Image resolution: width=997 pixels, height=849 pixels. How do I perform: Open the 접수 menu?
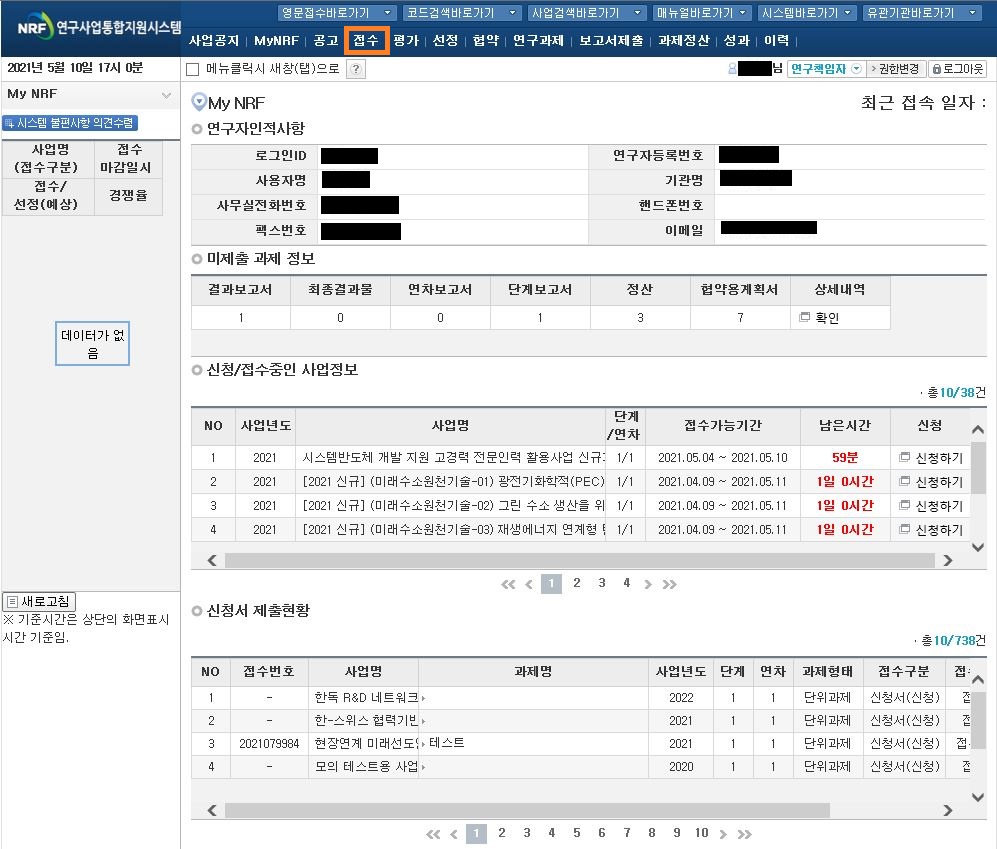(x=365, y=41)
